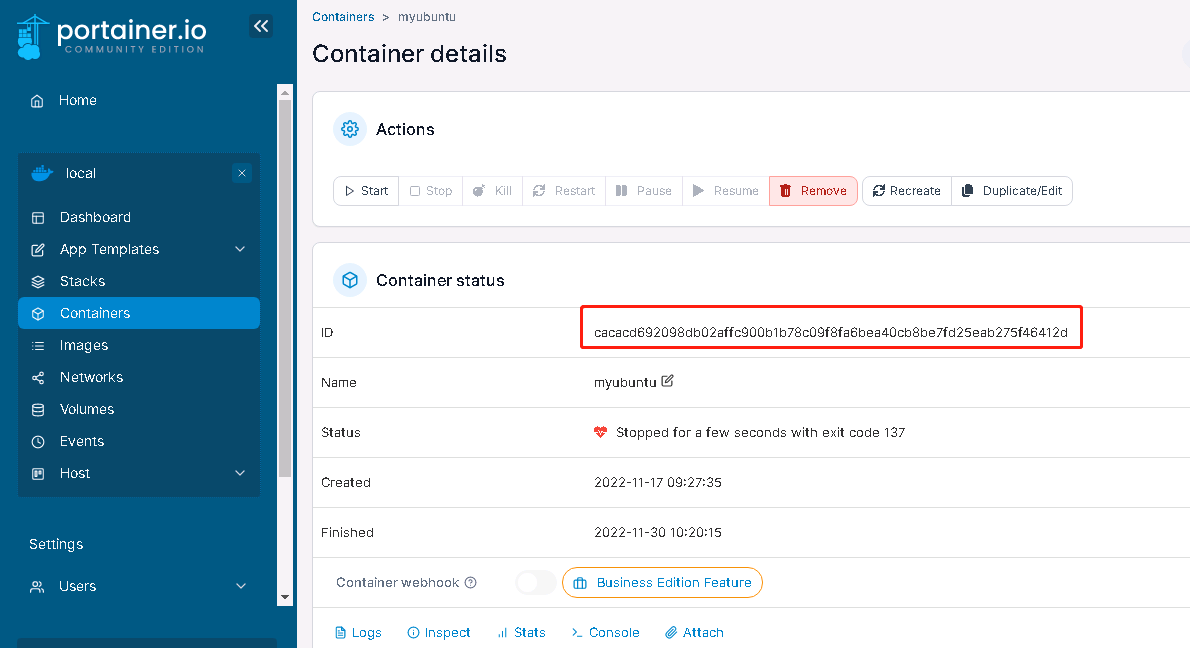This screenshot has height=648, width=1190.
Task: Click the help icon next to Container webhook
Action: (x=471, y=583)
